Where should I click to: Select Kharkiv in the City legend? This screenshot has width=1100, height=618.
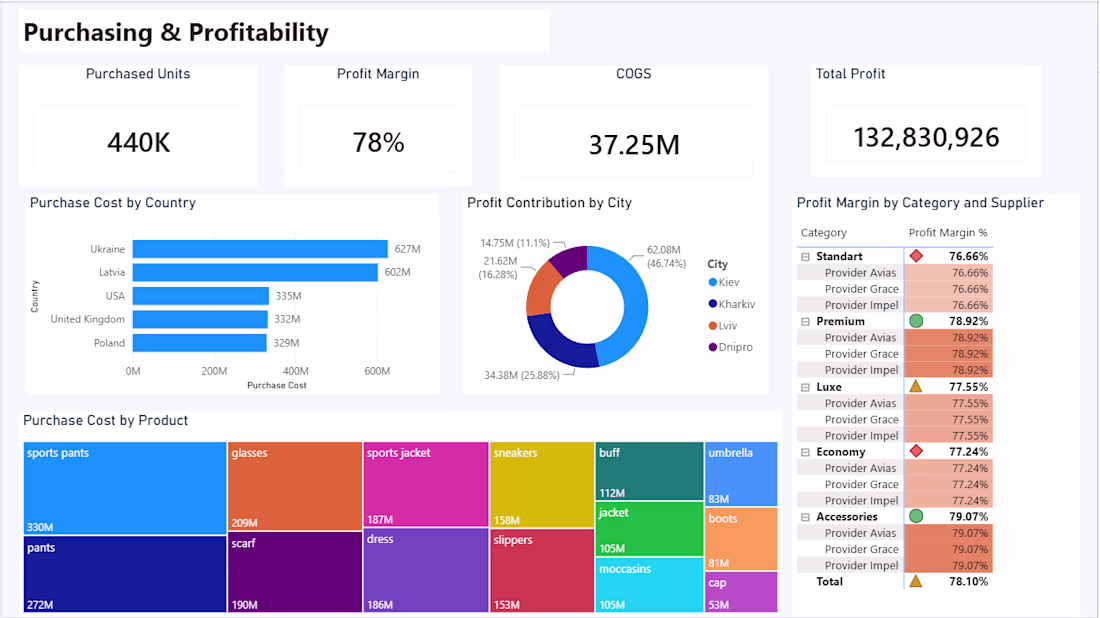[x=732, y=304]
